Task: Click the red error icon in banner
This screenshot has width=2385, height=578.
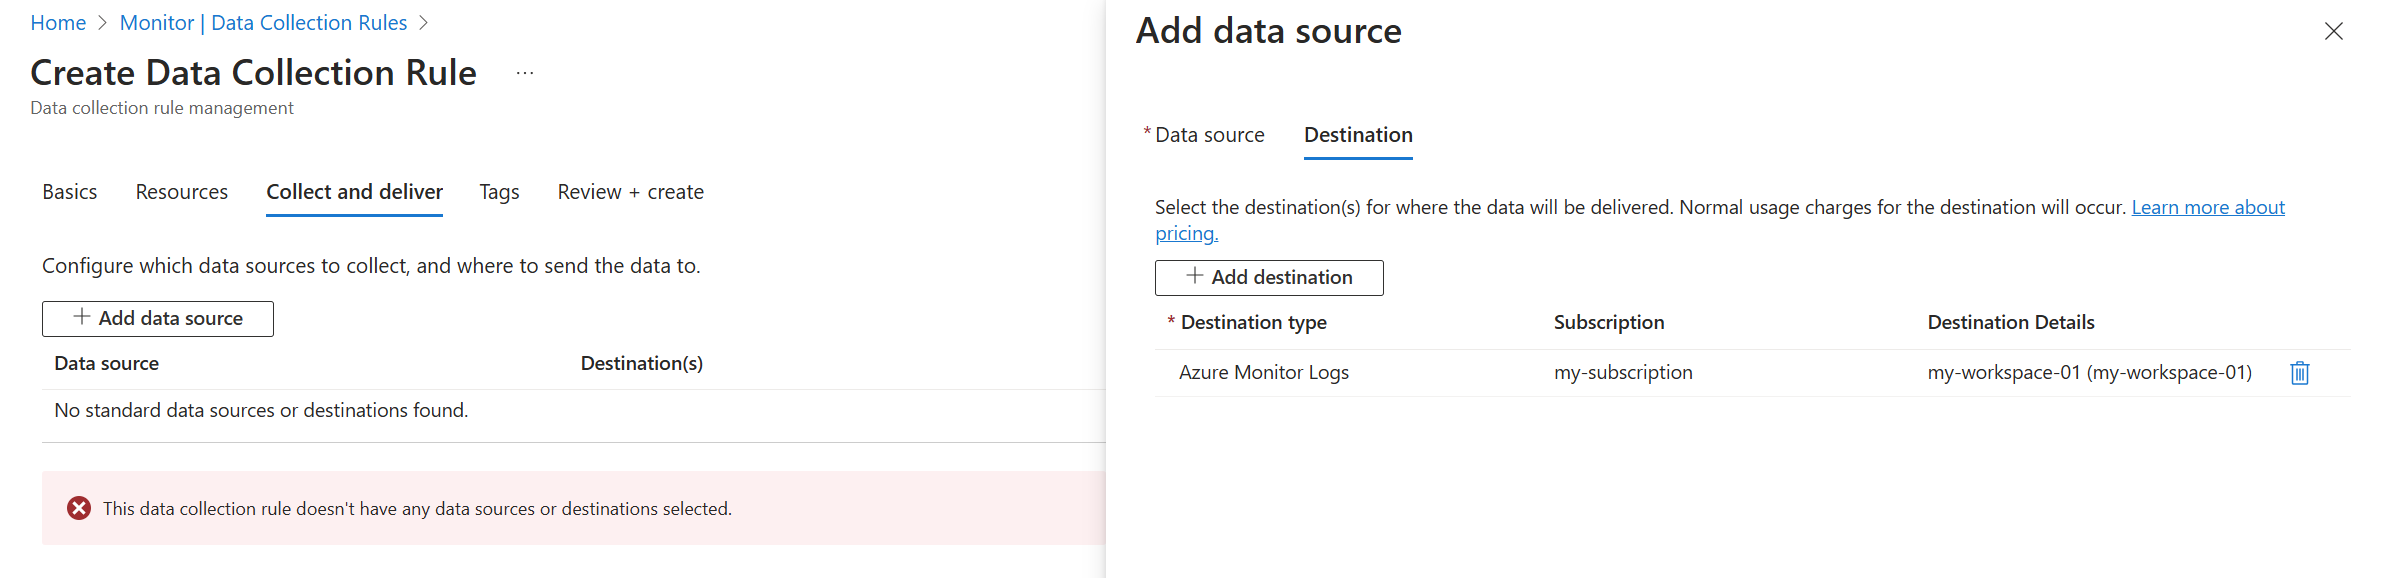Action: pos(79,509)
